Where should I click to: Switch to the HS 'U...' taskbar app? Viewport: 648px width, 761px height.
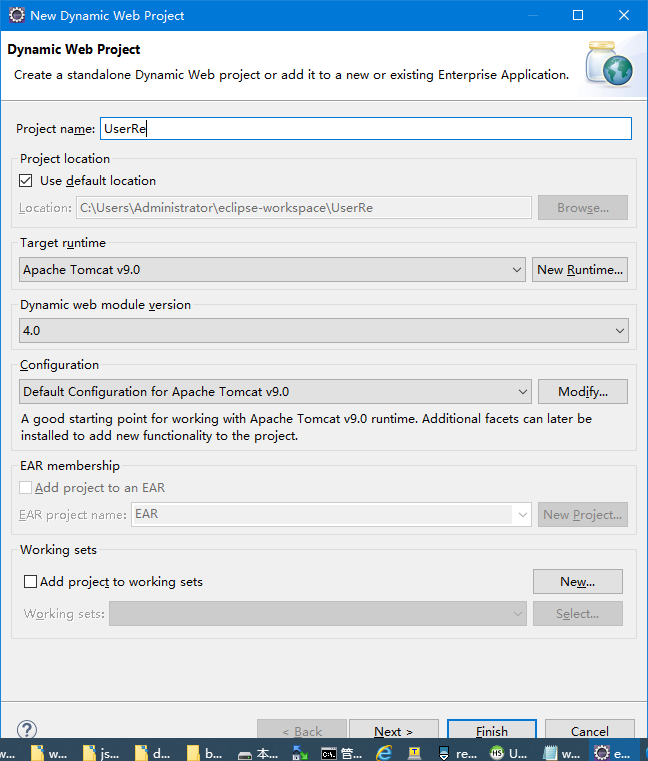click(508, 753)
